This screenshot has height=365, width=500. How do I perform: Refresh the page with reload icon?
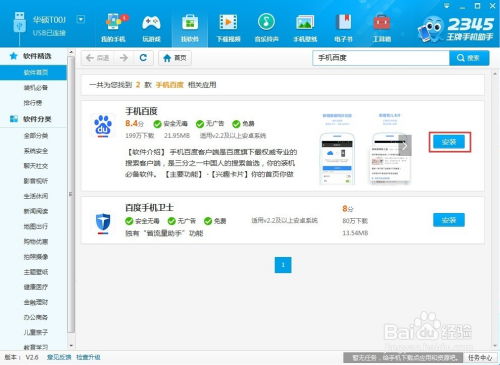[143, 58]
